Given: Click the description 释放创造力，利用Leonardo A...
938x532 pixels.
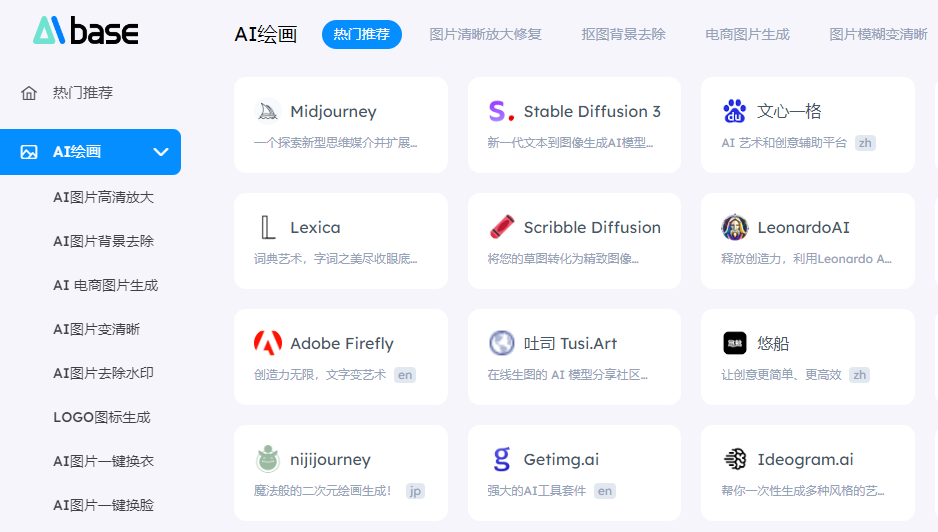Looking at the screenshot, I should point(806,259).
